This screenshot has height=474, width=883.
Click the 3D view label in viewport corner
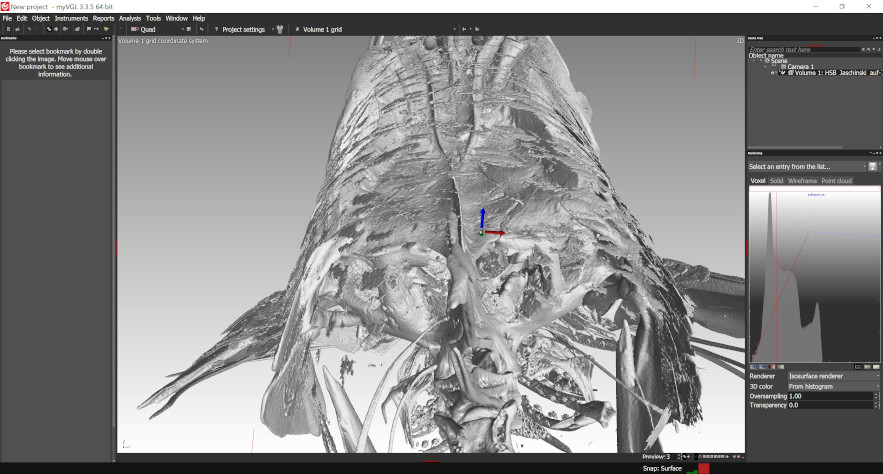click(740, 41)
